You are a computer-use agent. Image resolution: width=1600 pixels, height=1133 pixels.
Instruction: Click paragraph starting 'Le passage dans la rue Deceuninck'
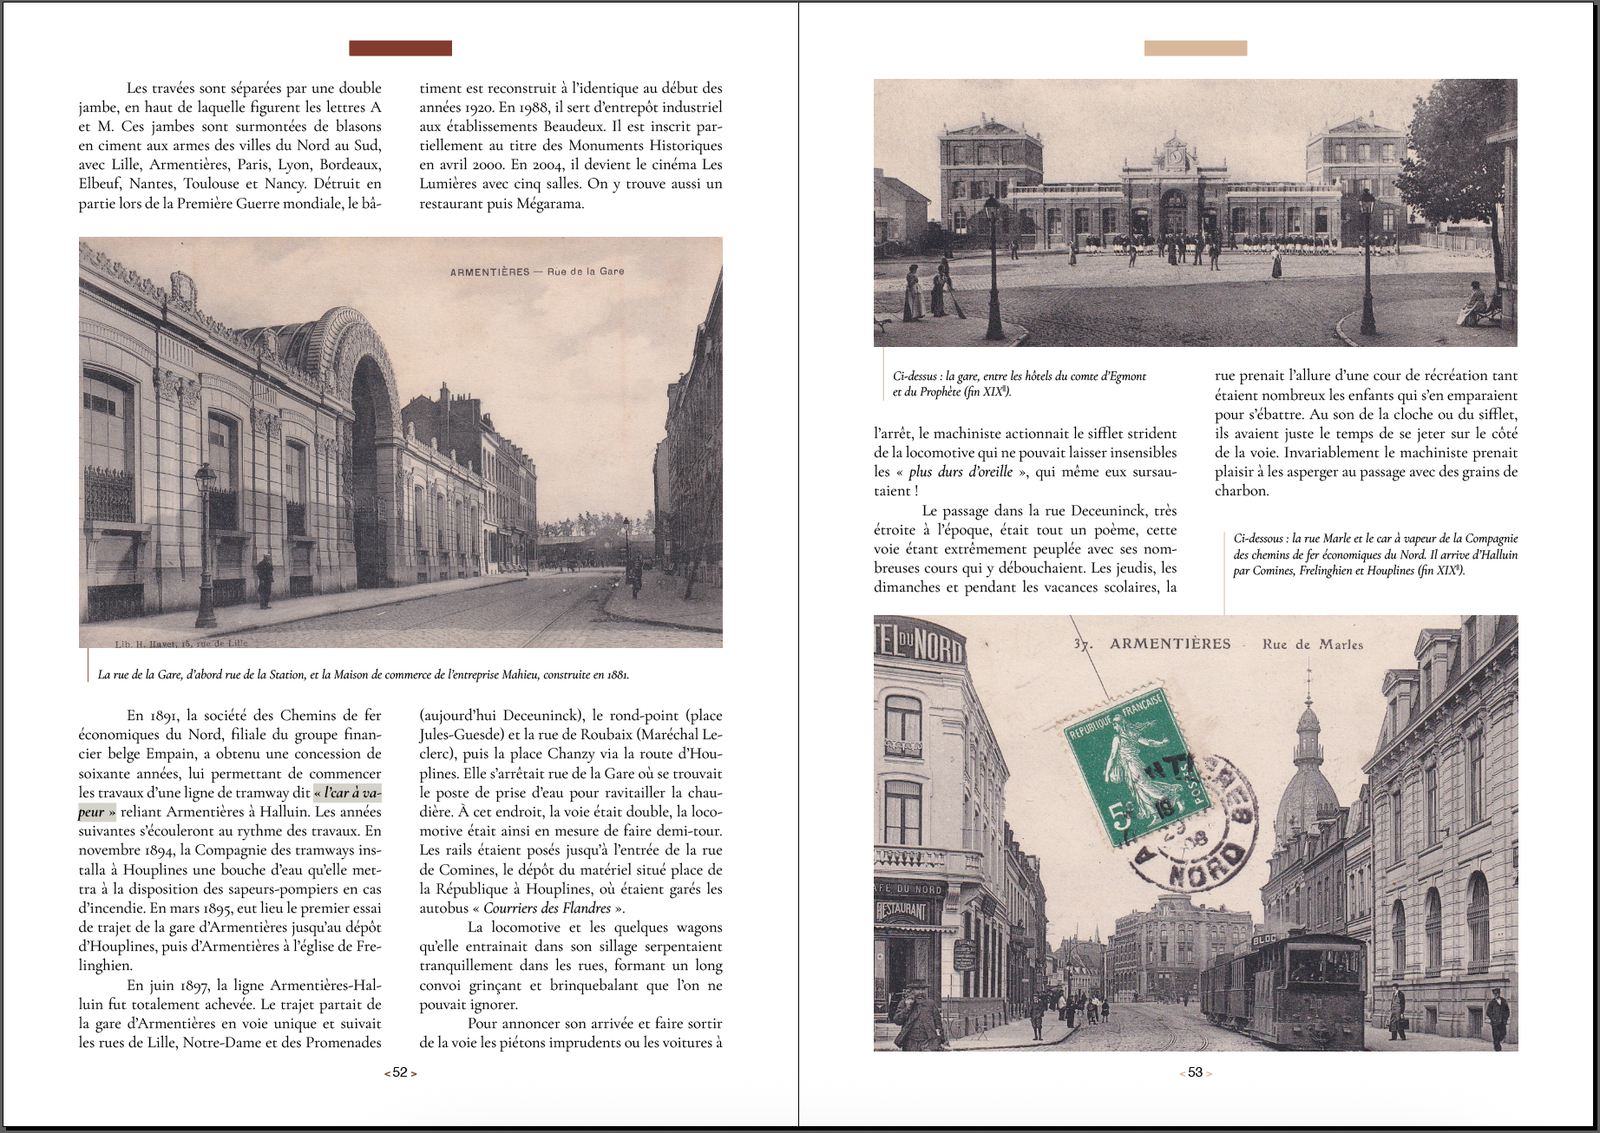[x=1025, y=549]
